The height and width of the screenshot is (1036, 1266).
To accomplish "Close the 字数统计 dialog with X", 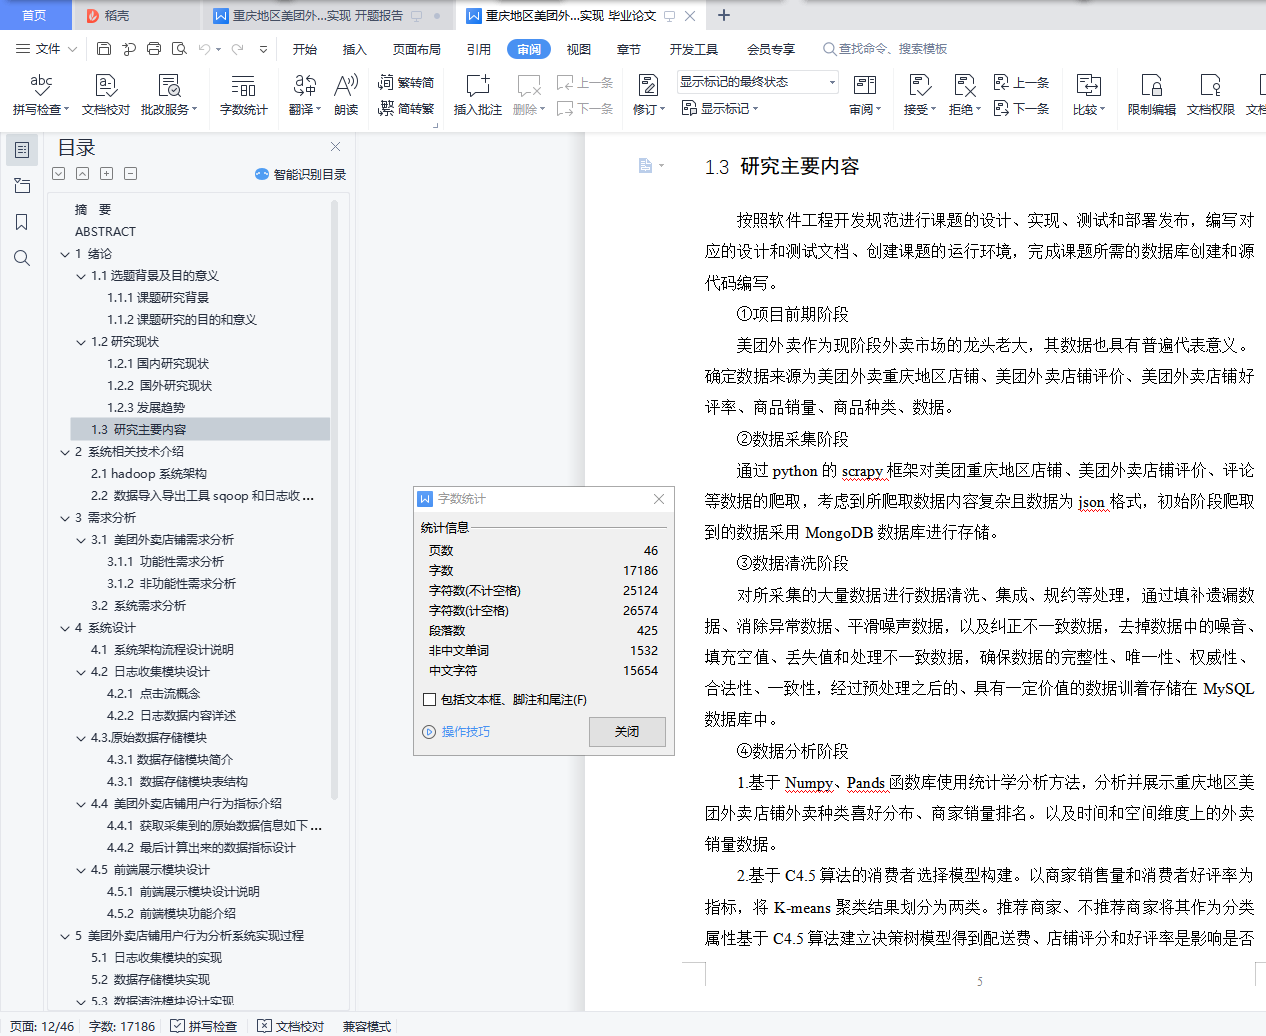I will pos(659,499).
